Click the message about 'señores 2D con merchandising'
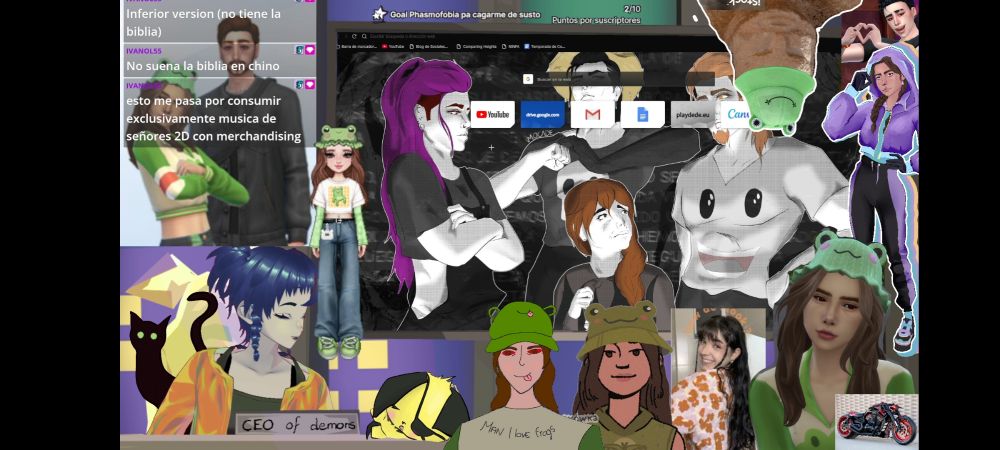1000x450 pixels. coord(214,118)
